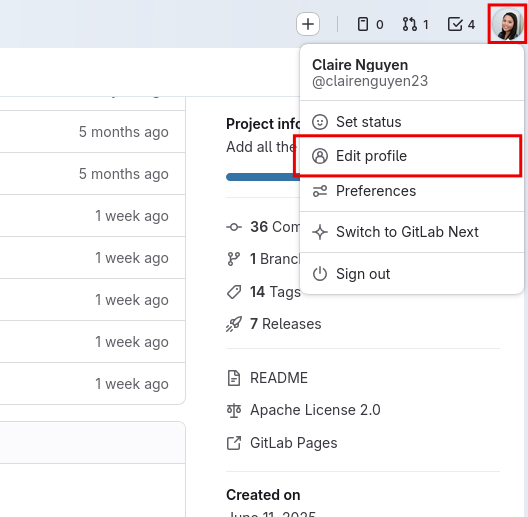Open Preferences from user menu
528x517 pixels.
[411, 191]
